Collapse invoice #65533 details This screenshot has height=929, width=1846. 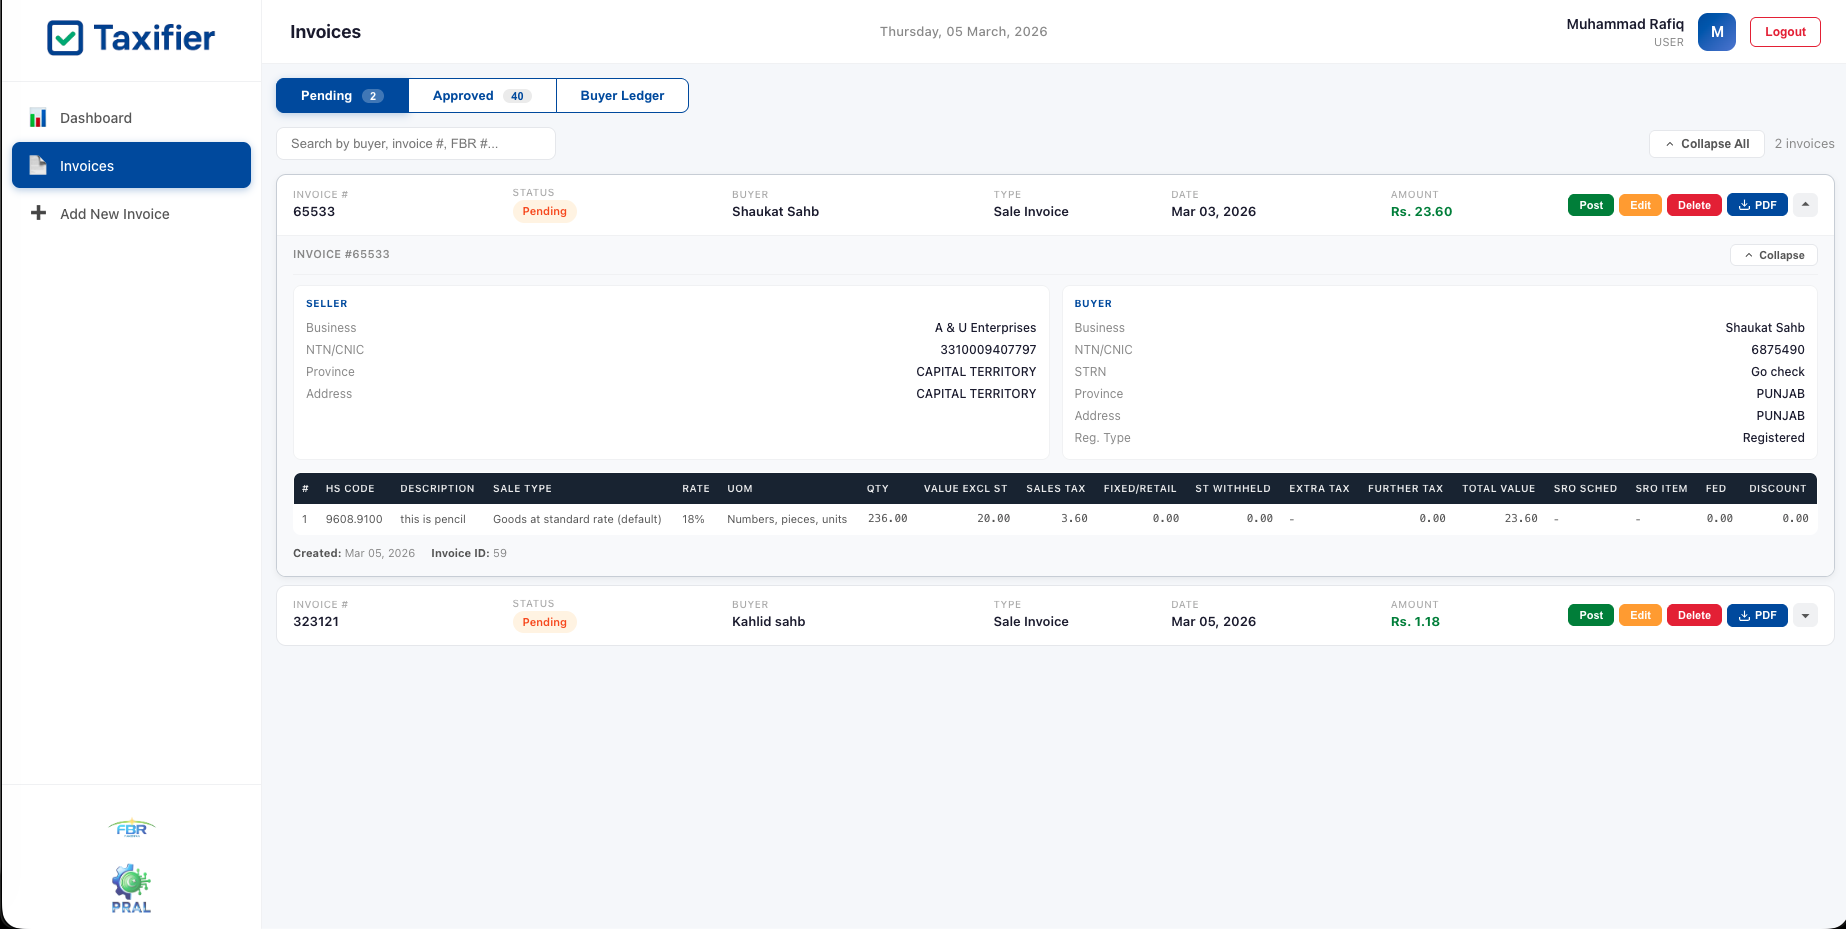[x=1773, y=255]
